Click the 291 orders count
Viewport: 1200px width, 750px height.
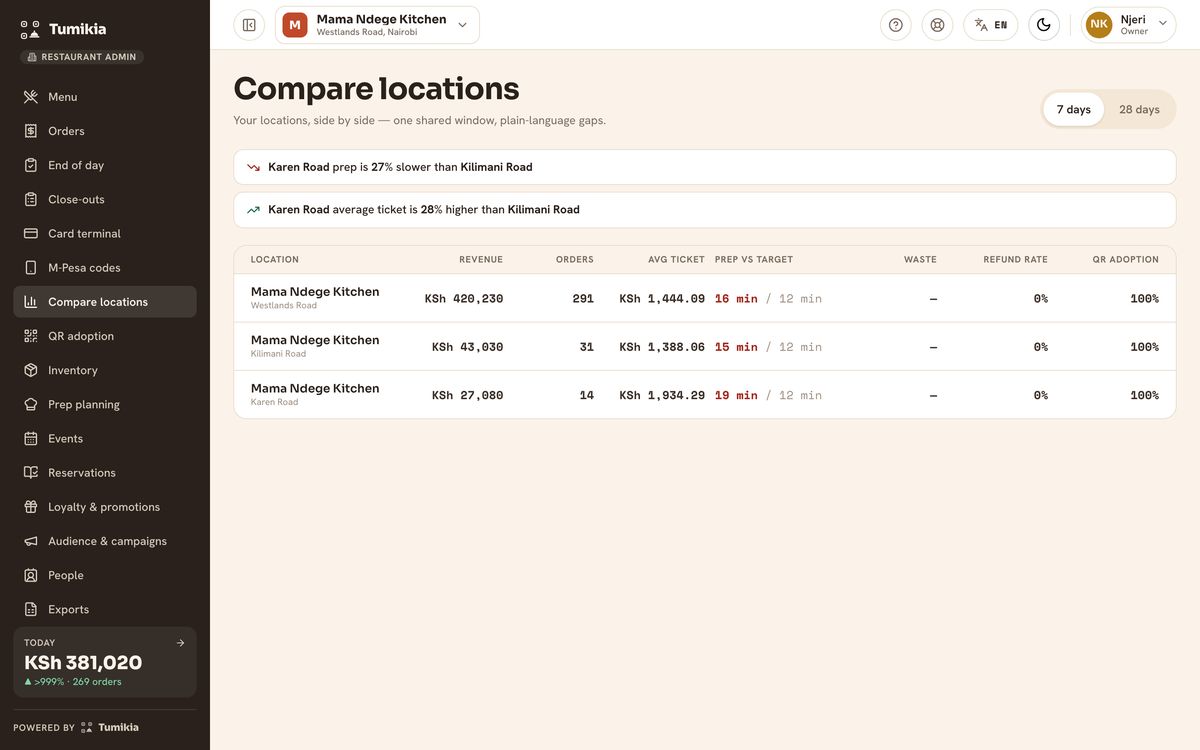click(583, 299)
